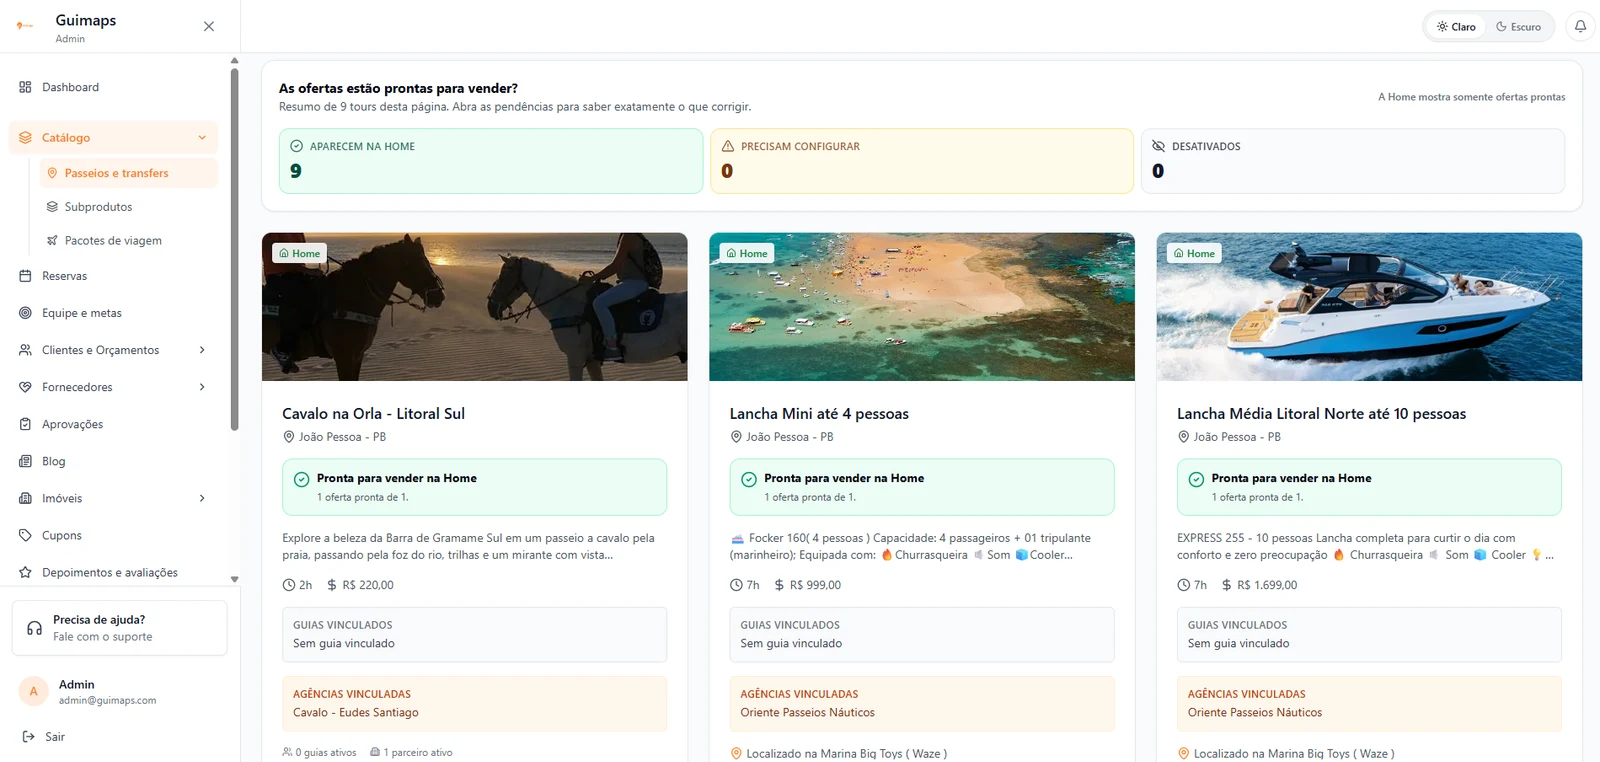Image resolution: width=1600 pixels, height=762 pixels.
Task: Close the sidebar with X icon
Action: 209,27
